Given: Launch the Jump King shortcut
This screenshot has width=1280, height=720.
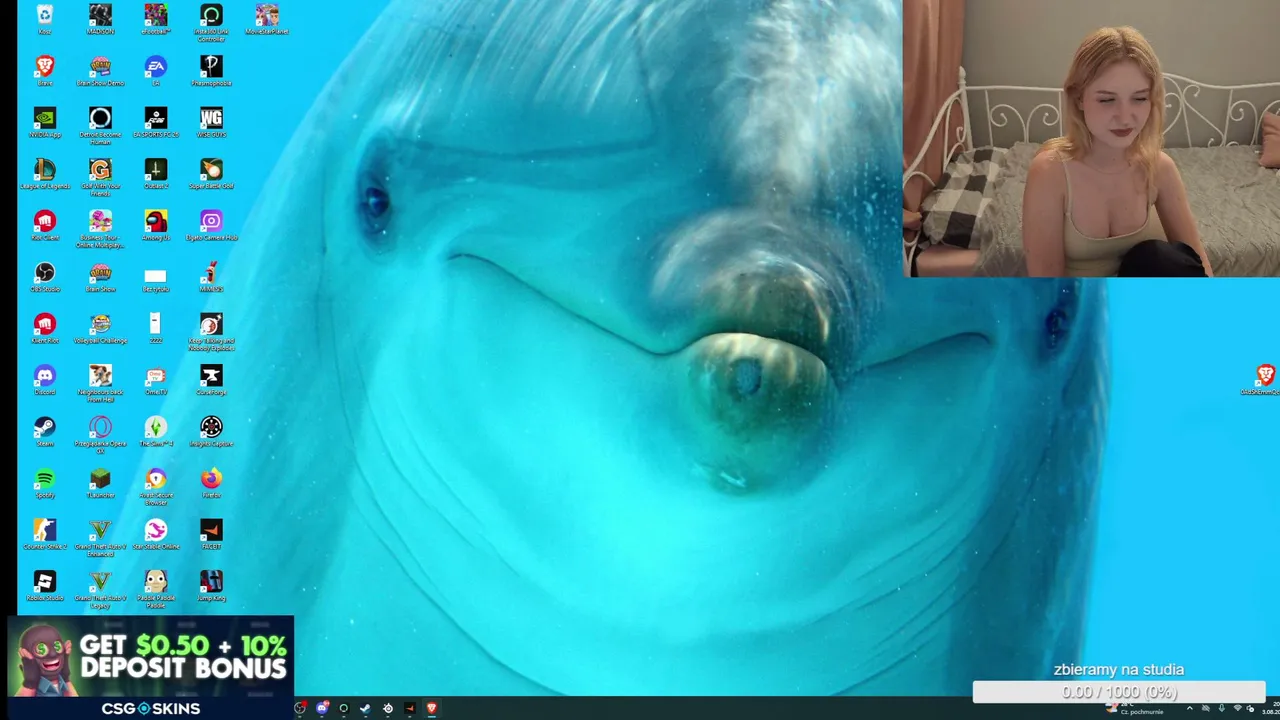Looking at the screenshot, I should [x=211, y=586].
